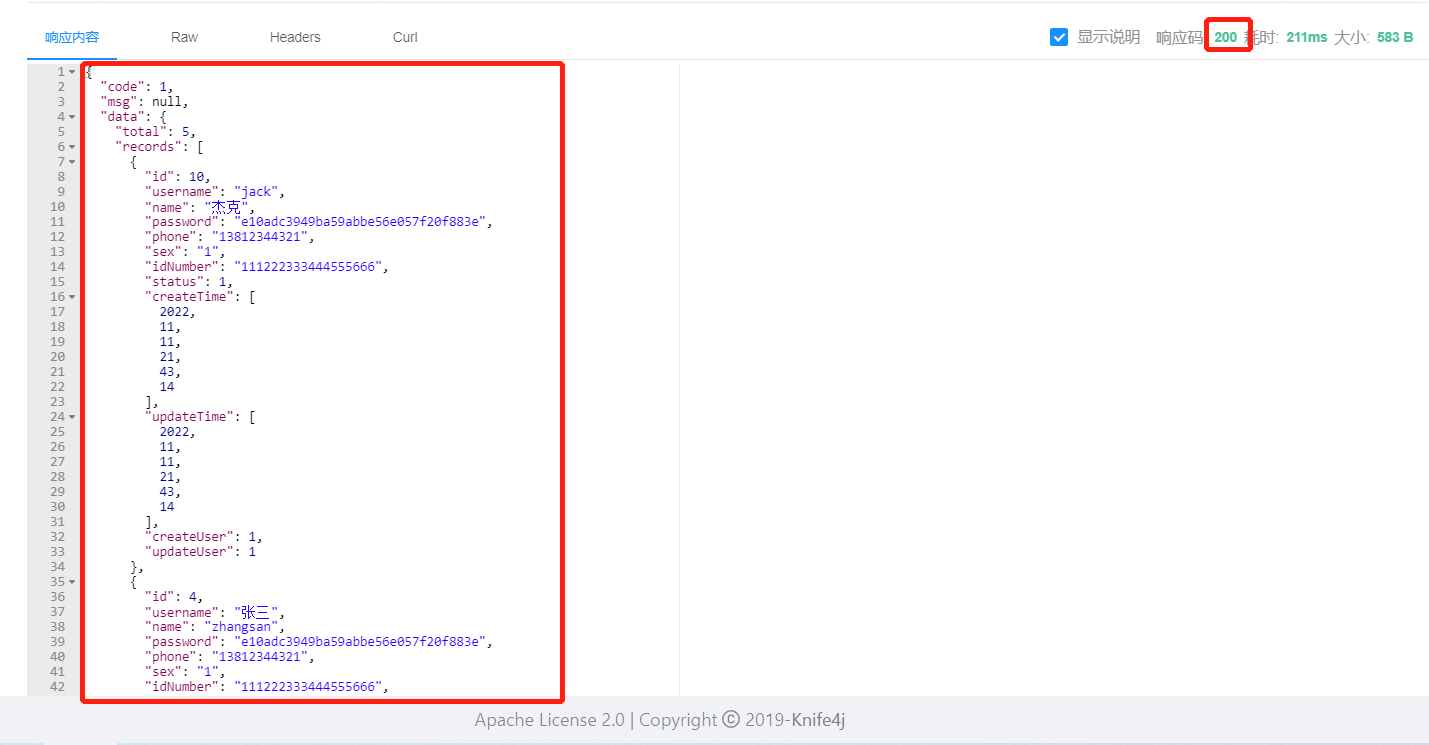Screen dimensions: 1429x745
Task: Collapse the "updateTime" array at line 24
Action: coord(72,417)
